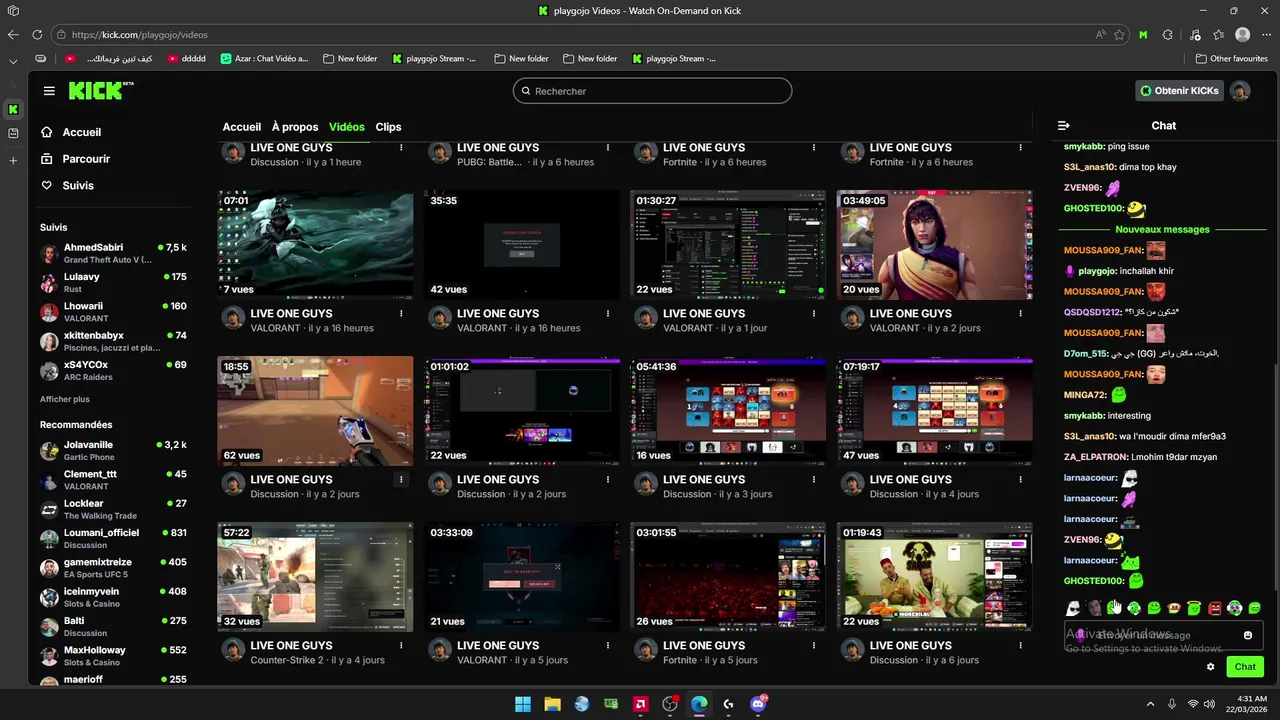Image resolution: width=1280 pixels, height=720 pixels.
Task: Open the chat settings gear
Action: [x=1210, y=667]
